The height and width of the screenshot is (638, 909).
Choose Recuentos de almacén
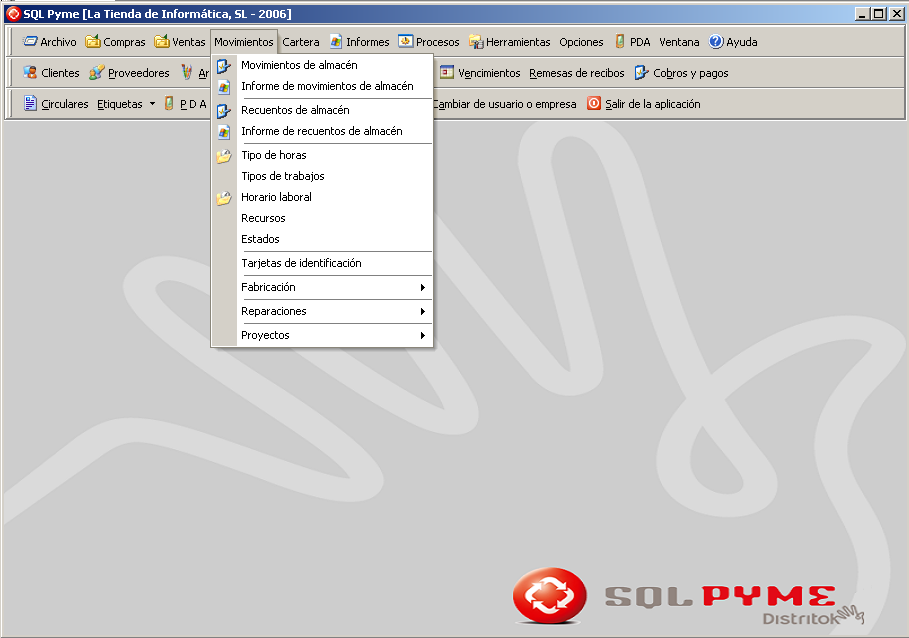[x=295, y=110]
